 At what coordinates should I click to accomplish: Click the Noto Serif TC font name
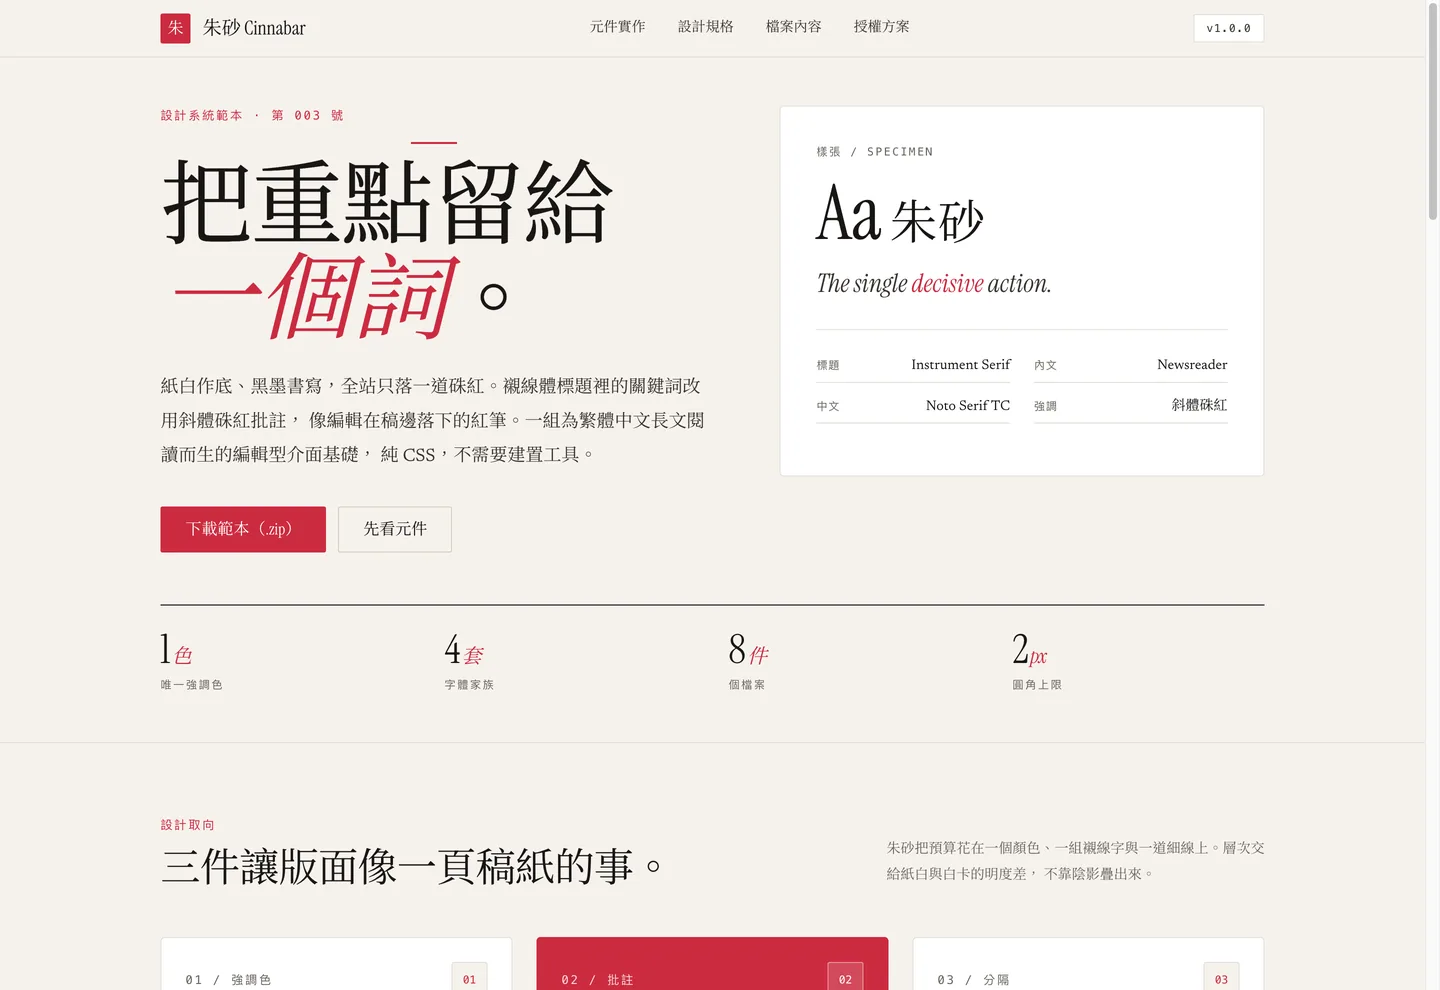point(968,406)
